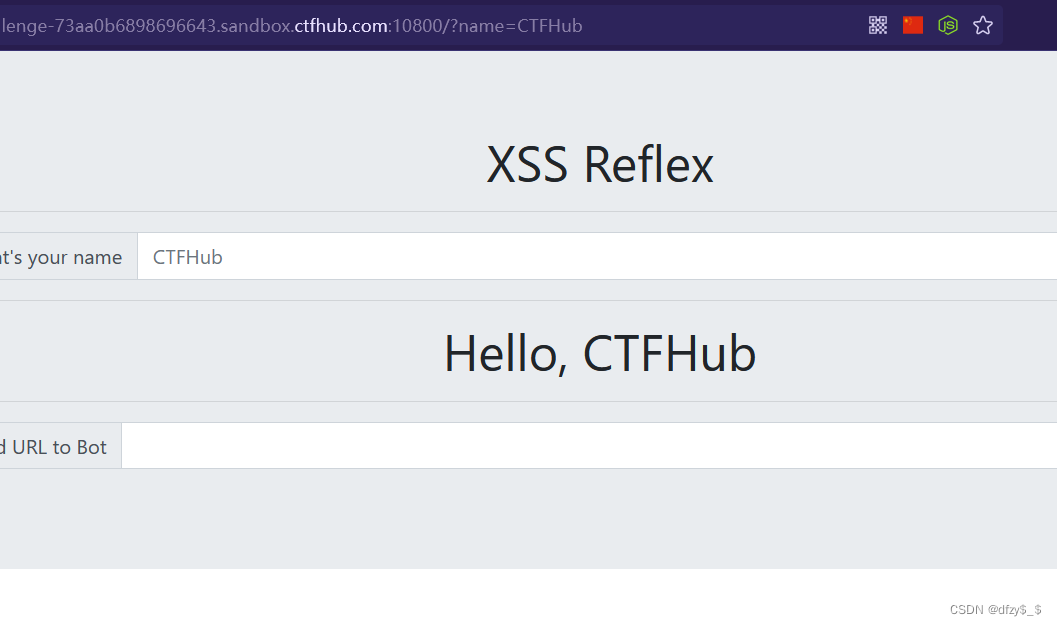The image size is (1057, 626).
Task: Focus the "What's your name" input field
Action: (400, 256)
